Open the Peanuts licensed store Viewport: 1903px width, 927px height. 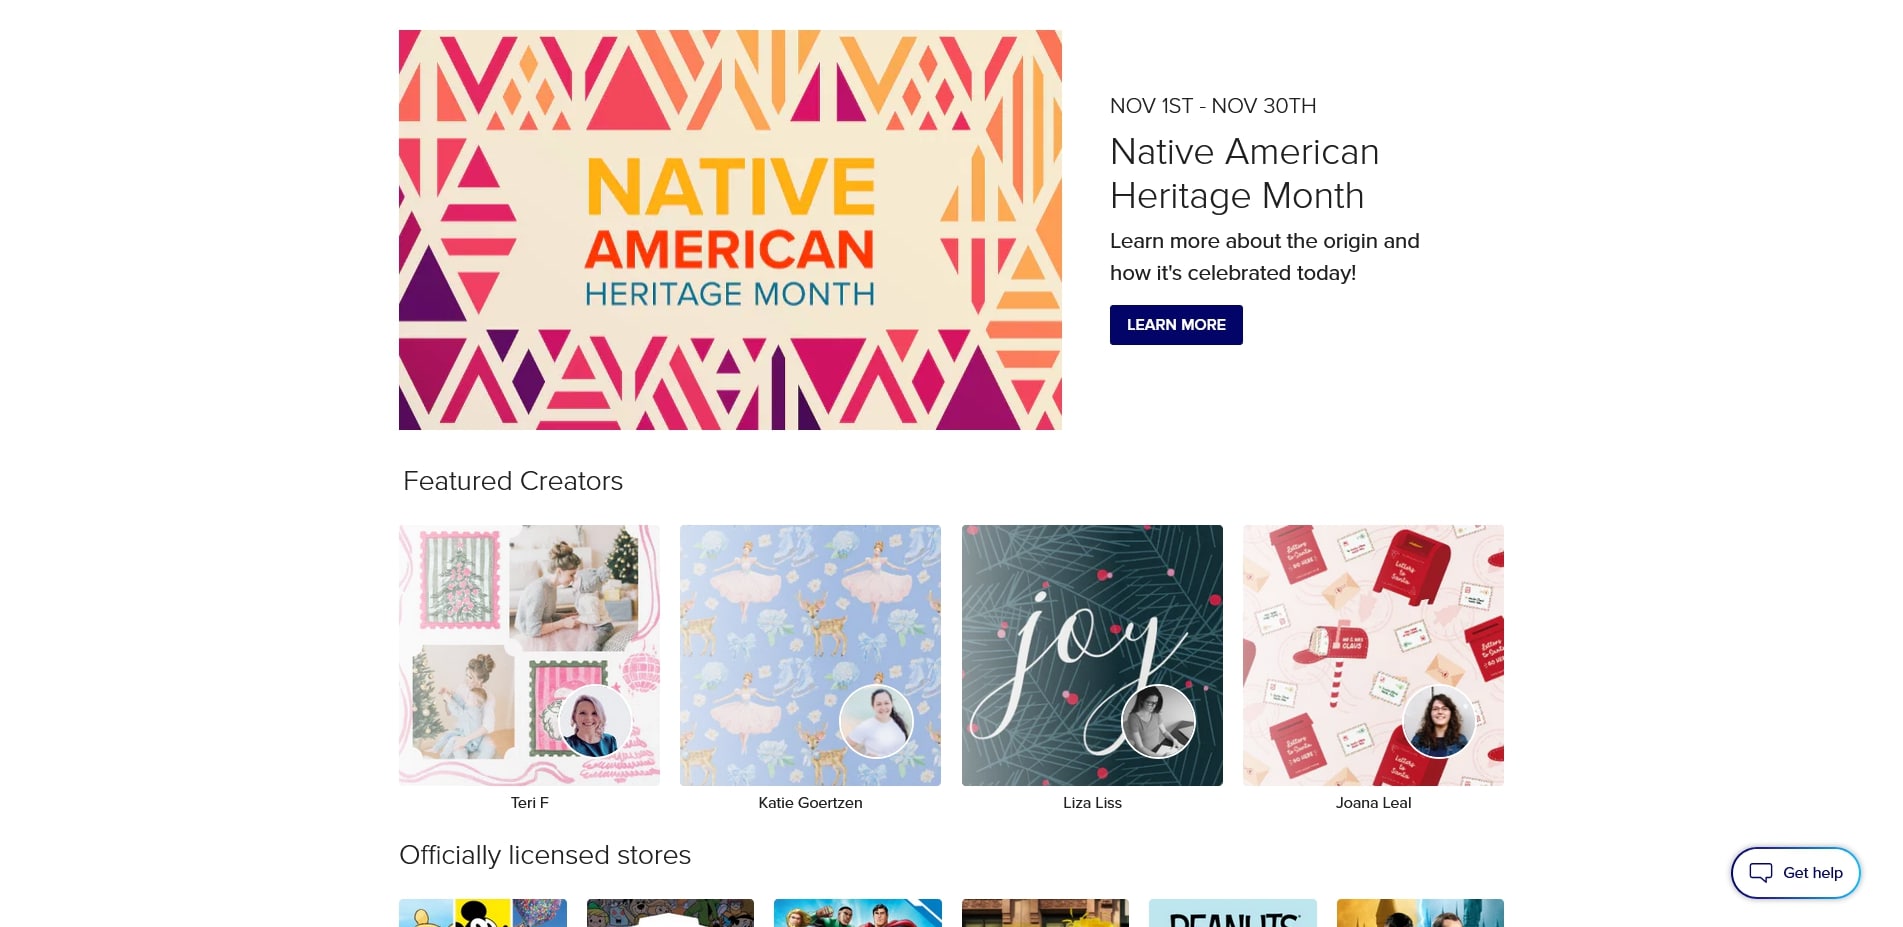(x=1232, y=914)
